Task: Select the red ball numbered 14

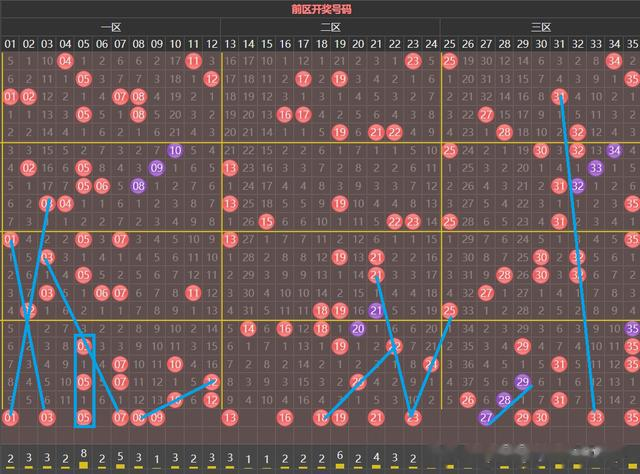Action: pyautogui.click(x=248, y=329)
